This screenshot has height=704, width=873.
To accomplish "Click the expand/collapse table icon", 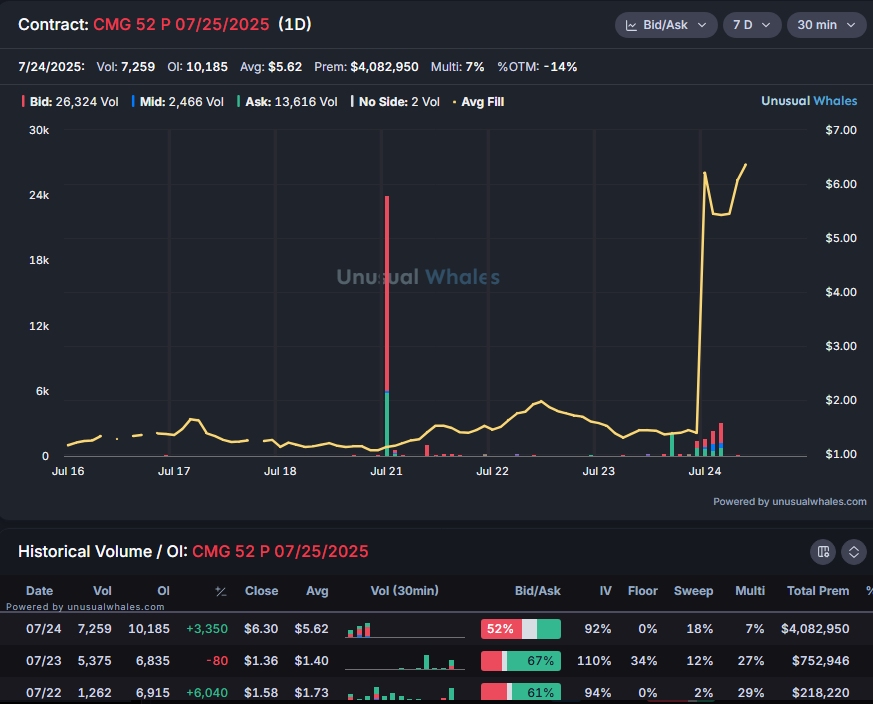I will point(854,552).
